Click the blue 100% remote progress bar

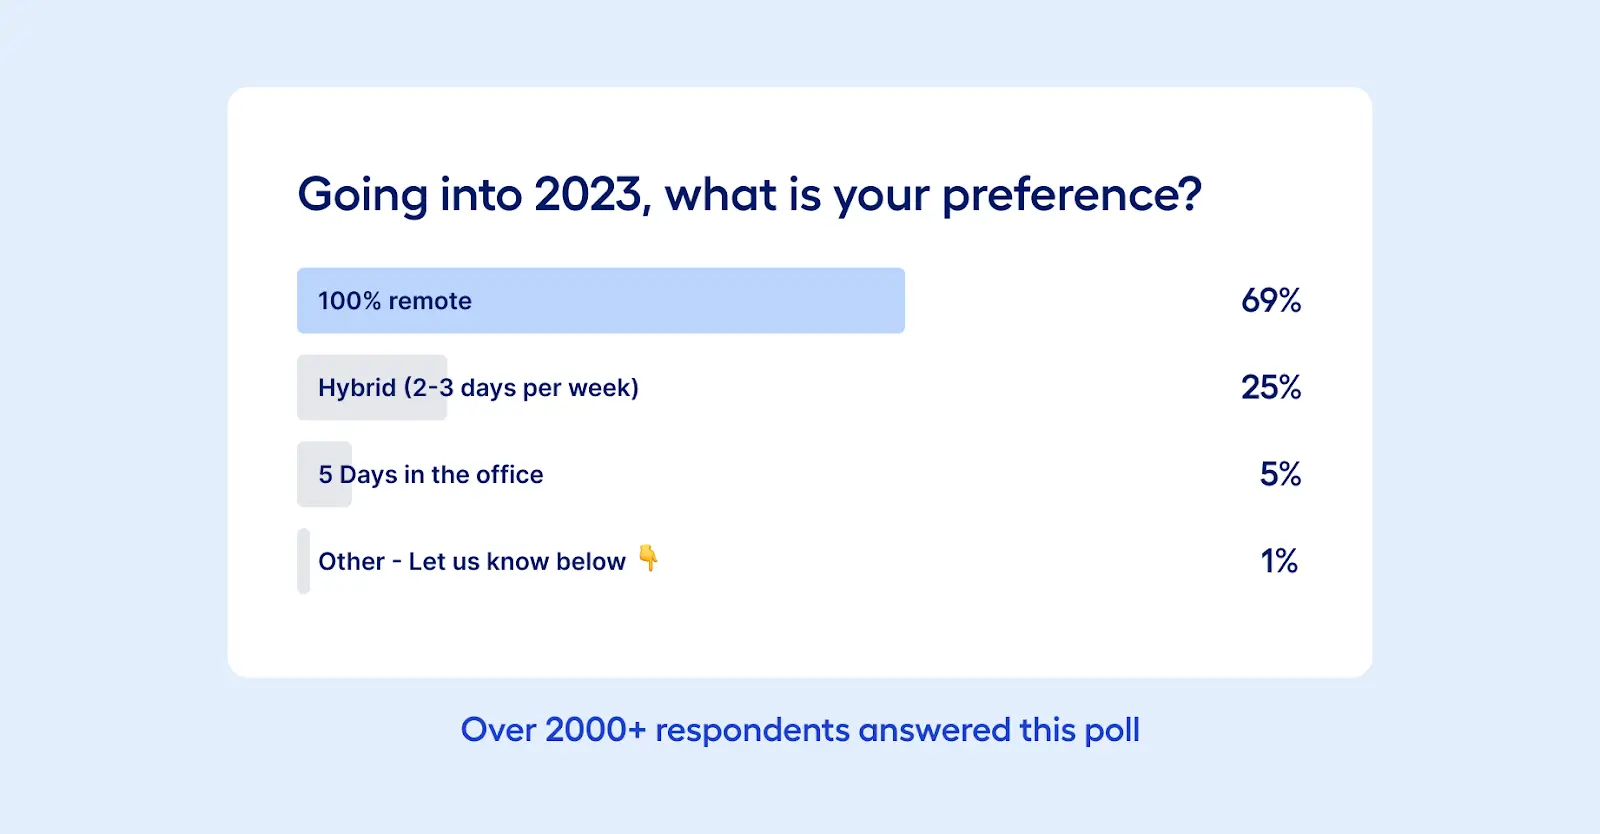[x=601, y=300]
